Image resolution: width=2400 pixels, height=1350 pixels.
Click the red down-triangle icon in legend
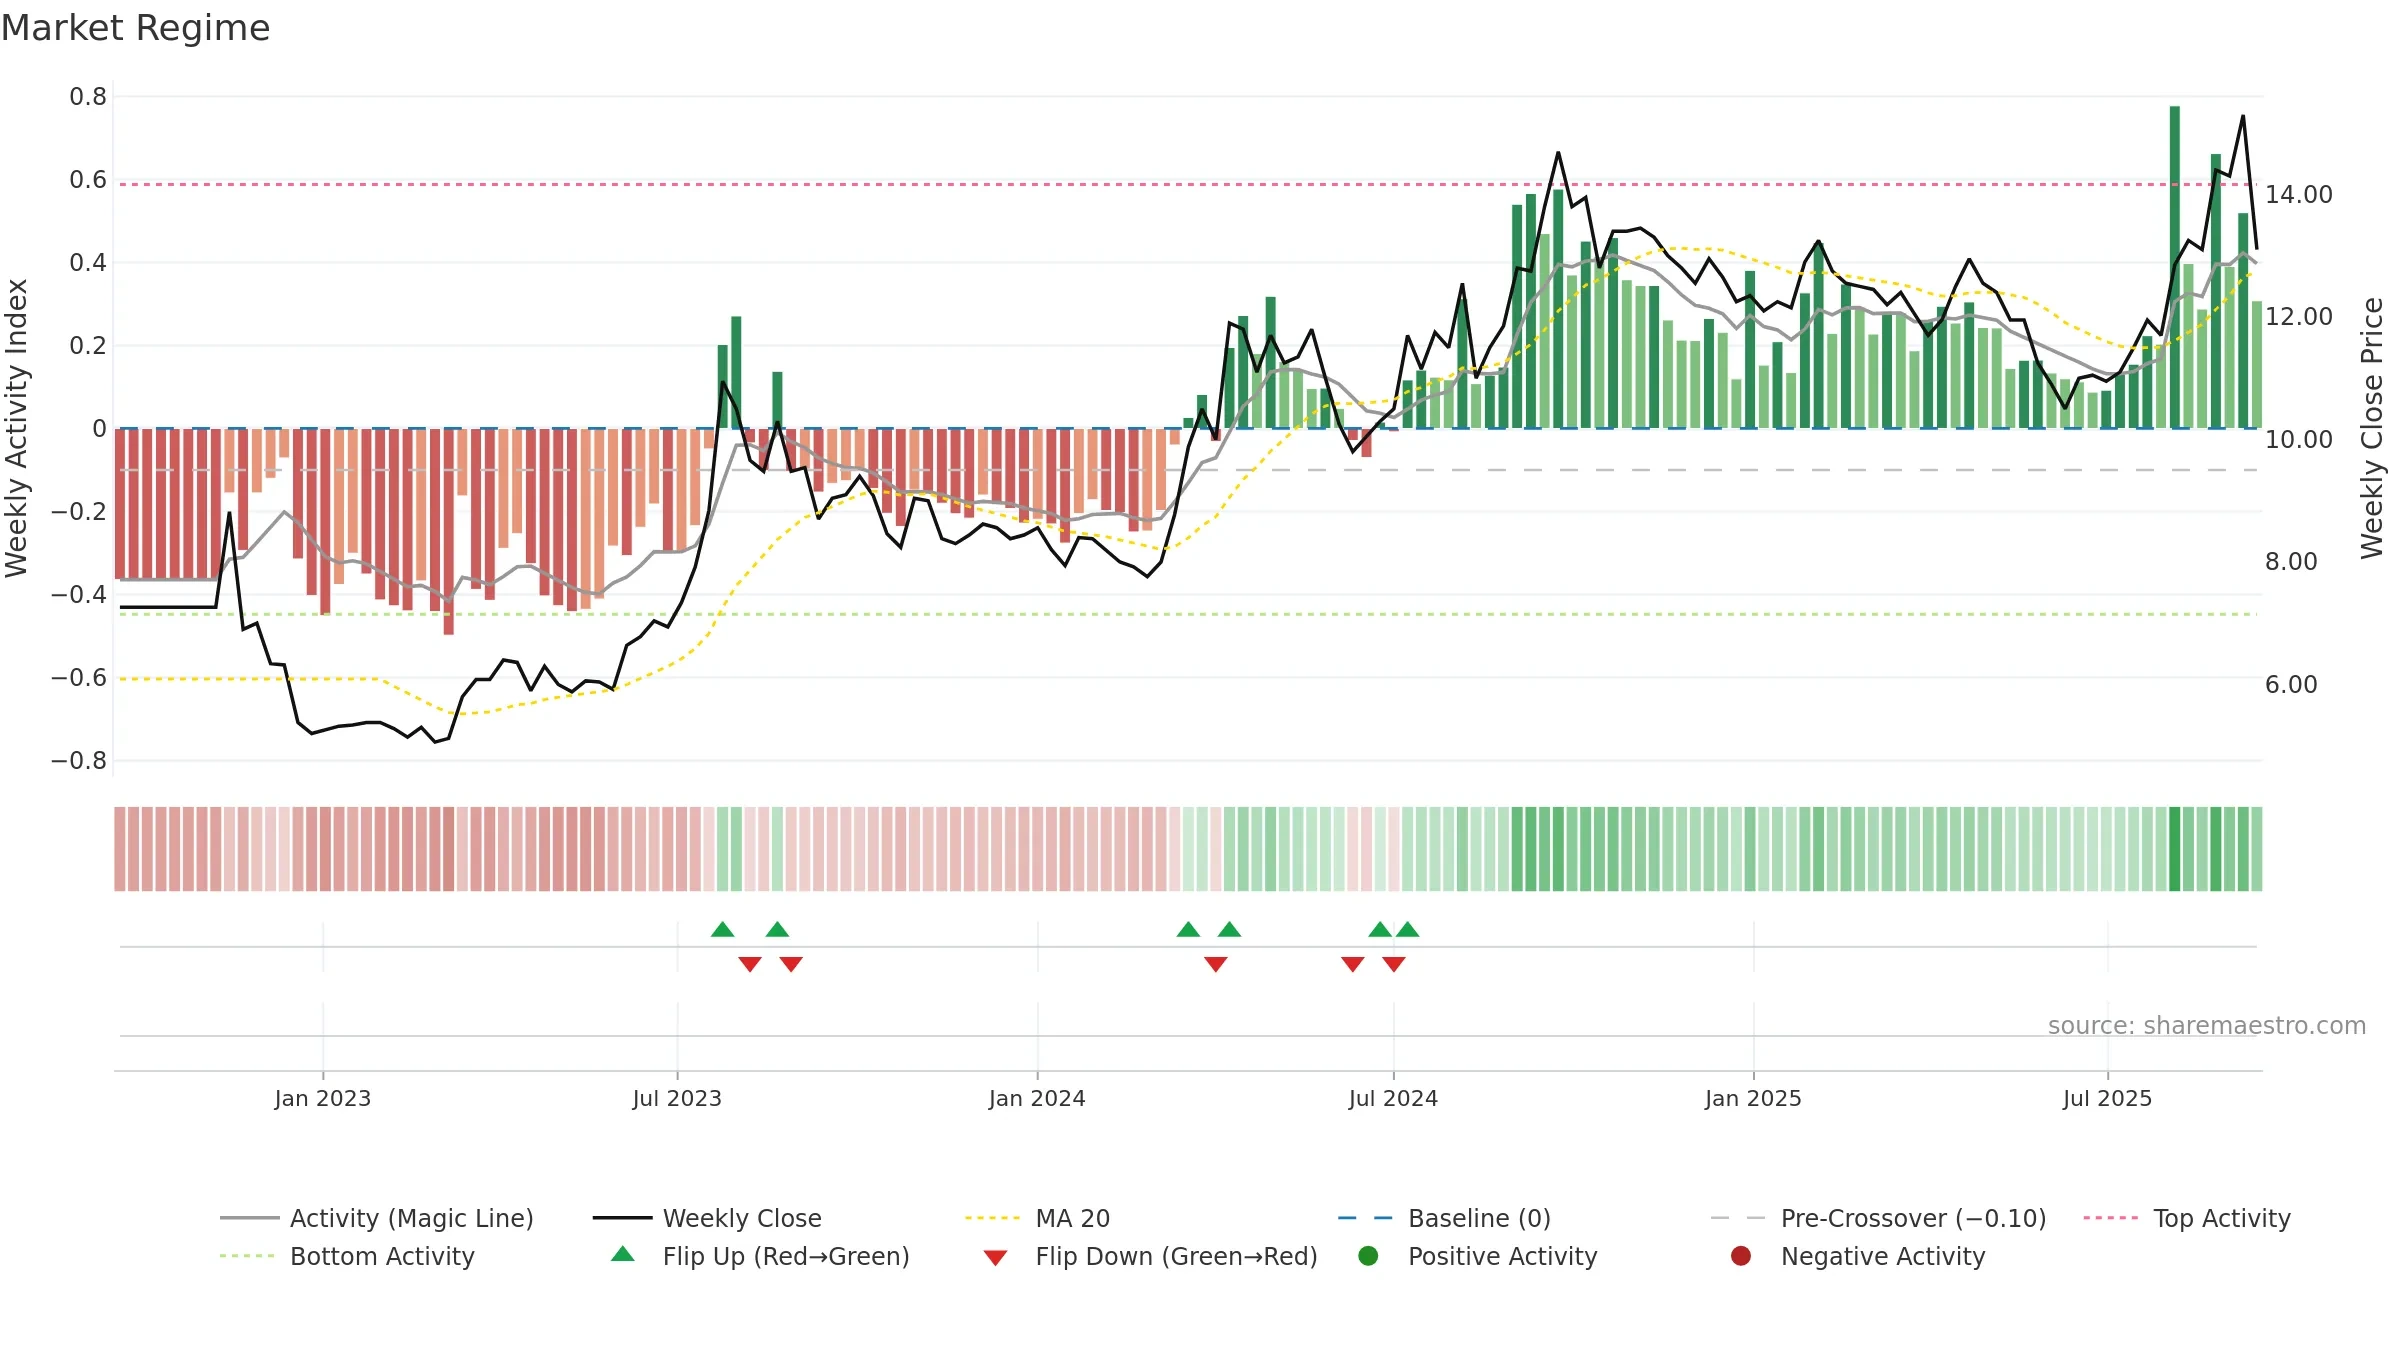tap(995, 1258)
